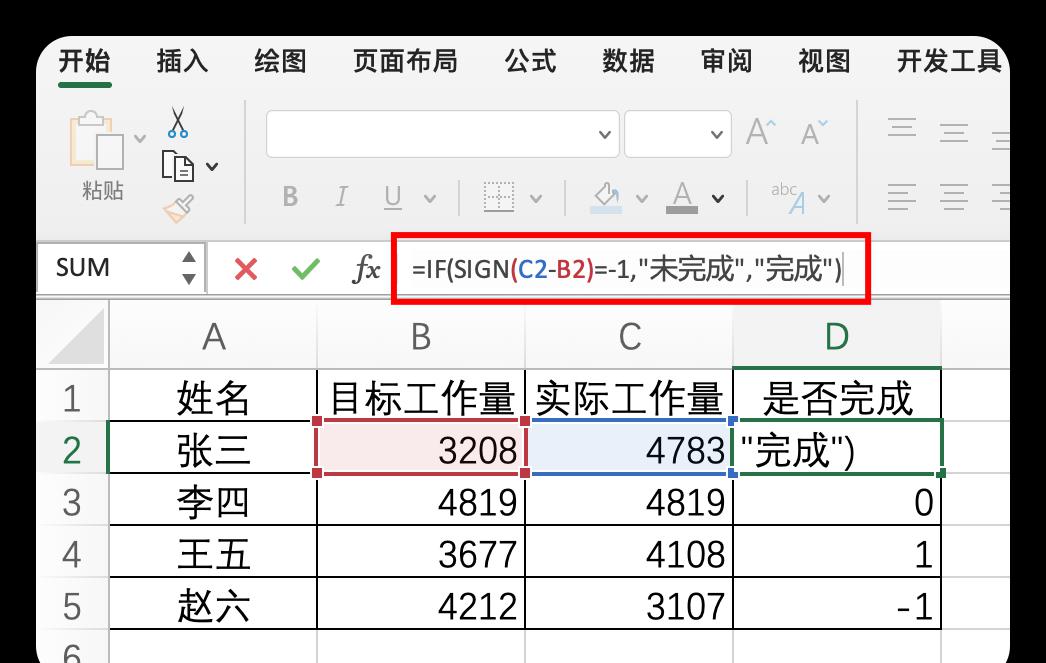Select column D header
Viewport: 1046px width, 663px height.
pyautogui.click(x=837, y=336)
